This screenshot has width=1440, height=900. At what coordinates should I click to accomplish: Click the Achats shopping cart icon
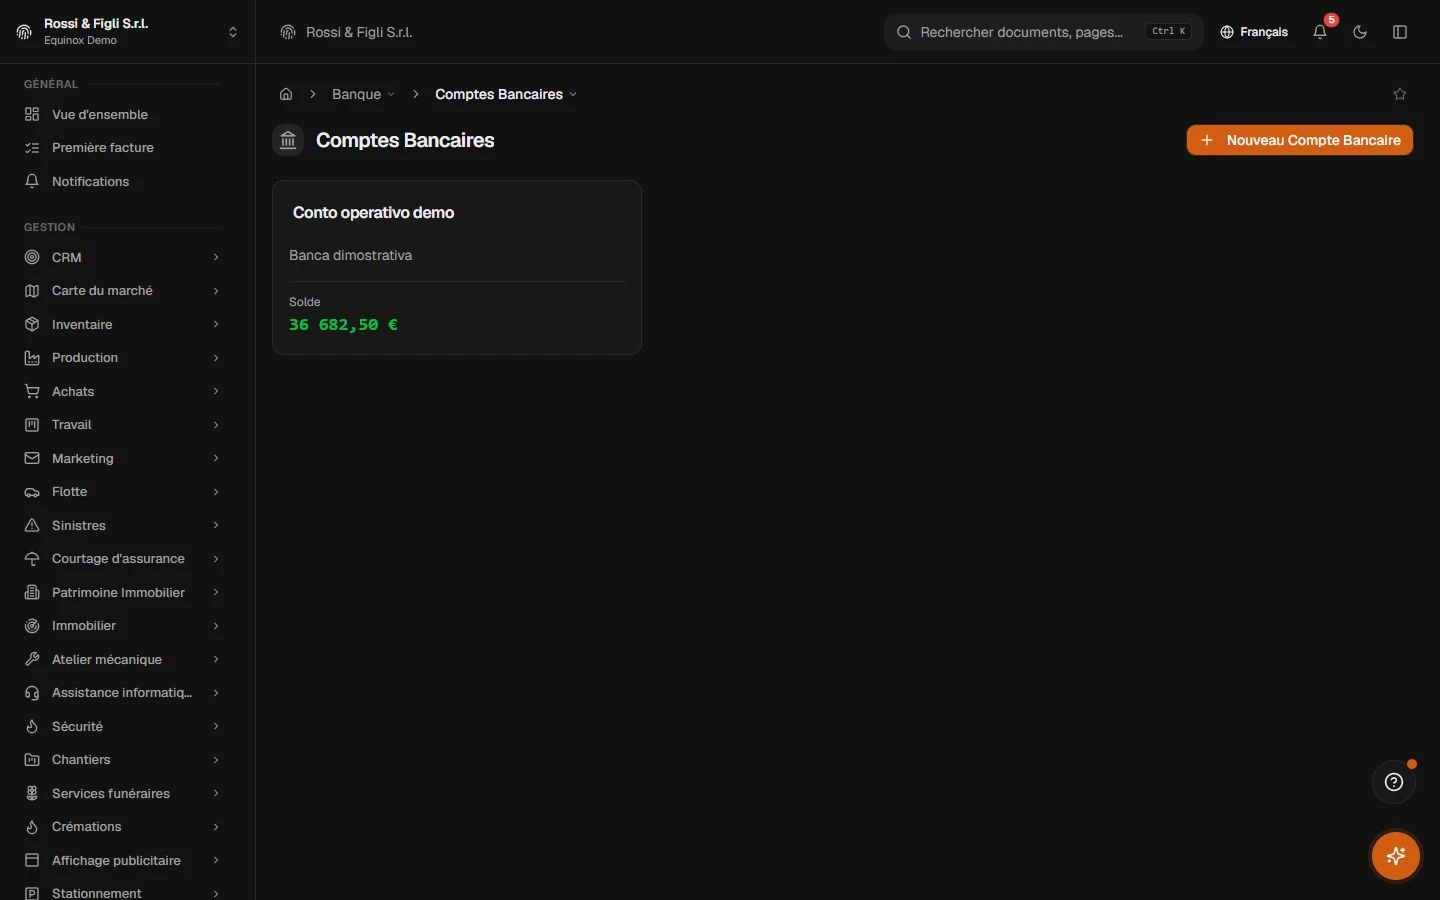pyautogui.click(x=32, y=391)
